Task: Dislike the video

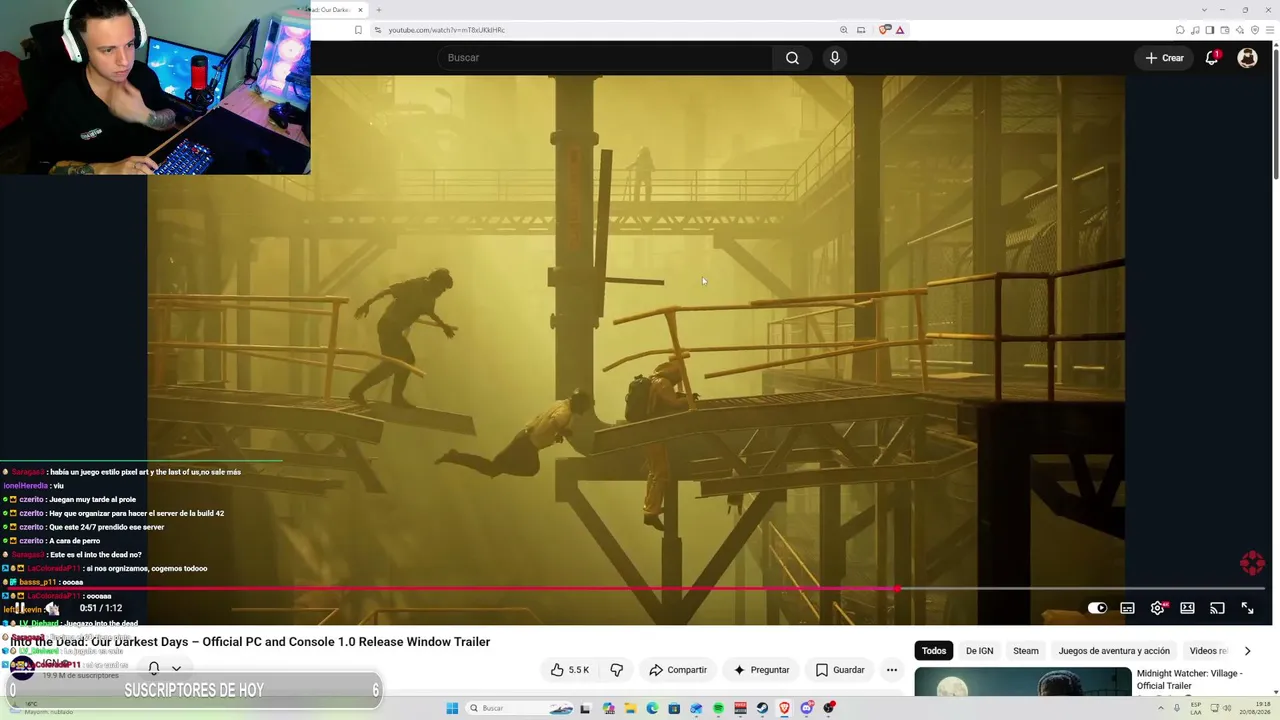Action: (x=616, y=670)
